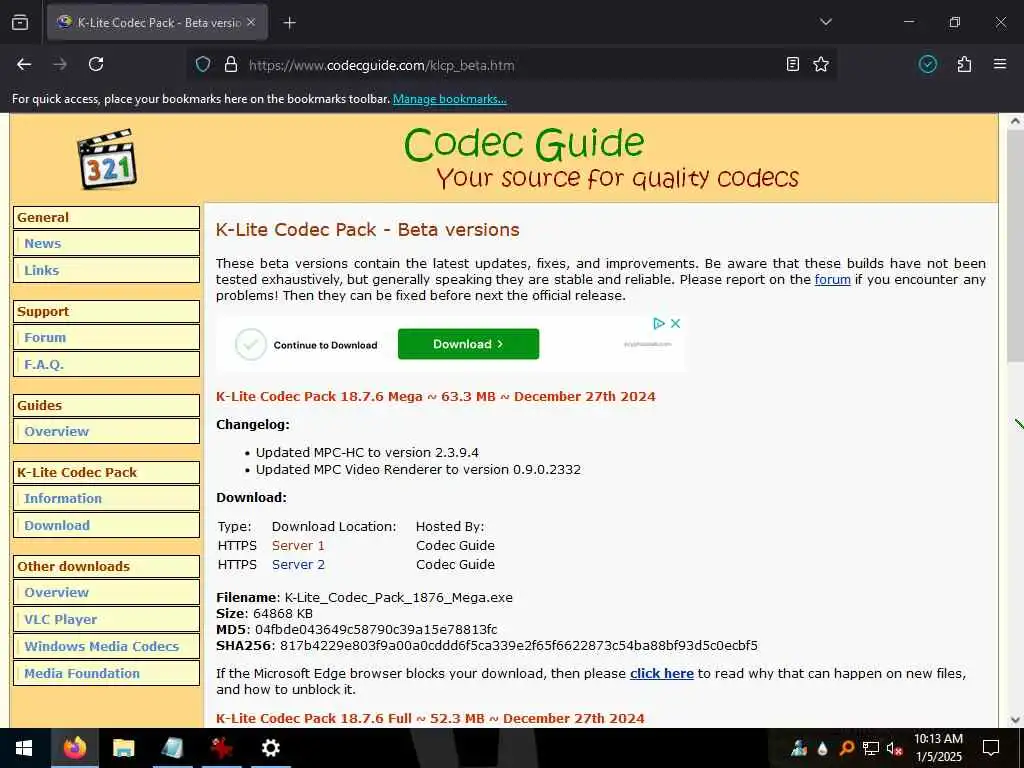
Task: Click the address bar URL field
Action: click(511, 65)
